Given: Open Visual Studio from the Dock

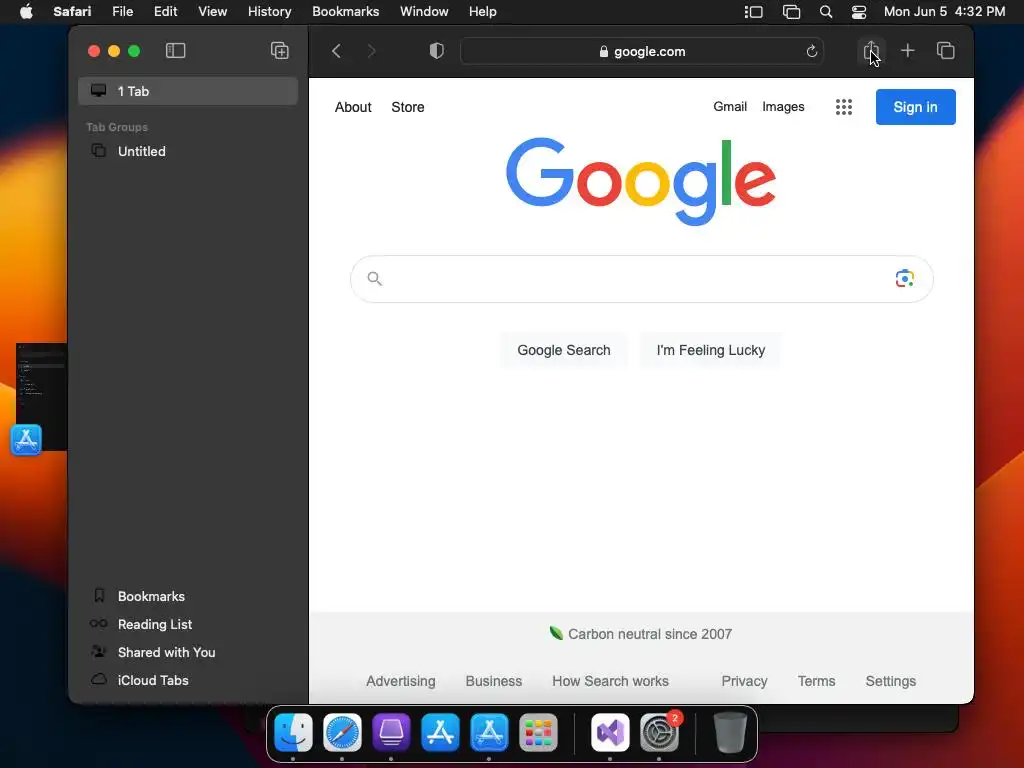Looking at the screenshot, I should tap(610, 732).
